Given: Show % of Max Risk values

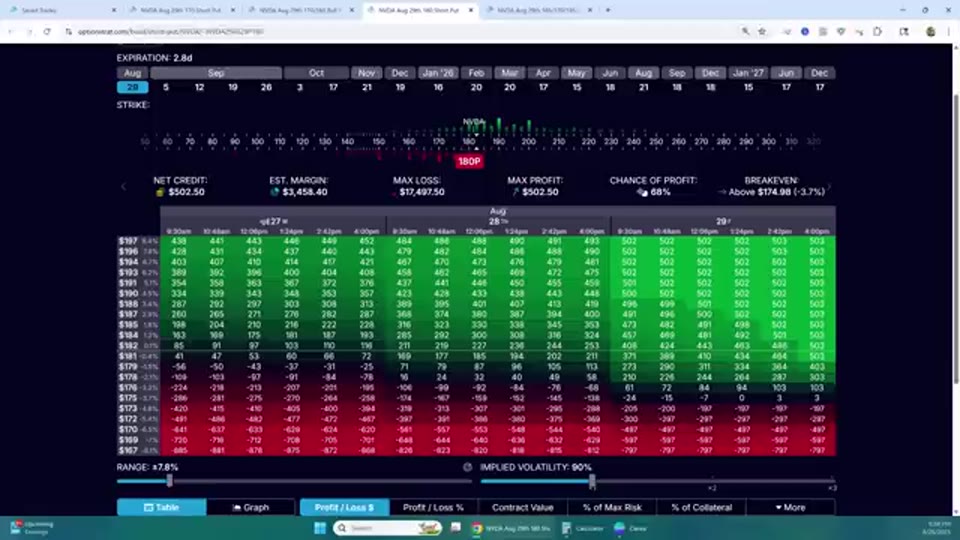Looking at the screenshot, I should [612, 507].
